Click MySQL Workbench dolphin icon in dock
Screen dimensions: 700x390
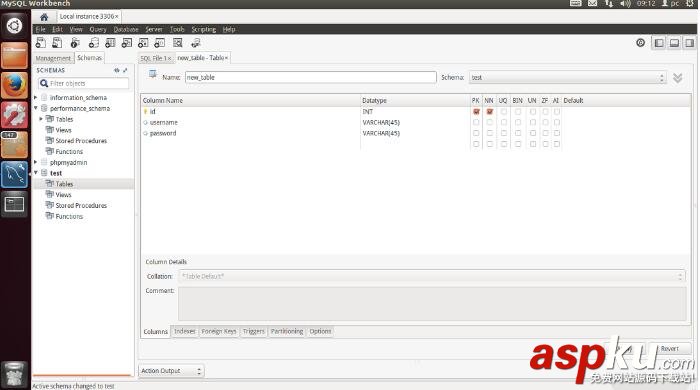click(x=14, y=174)
